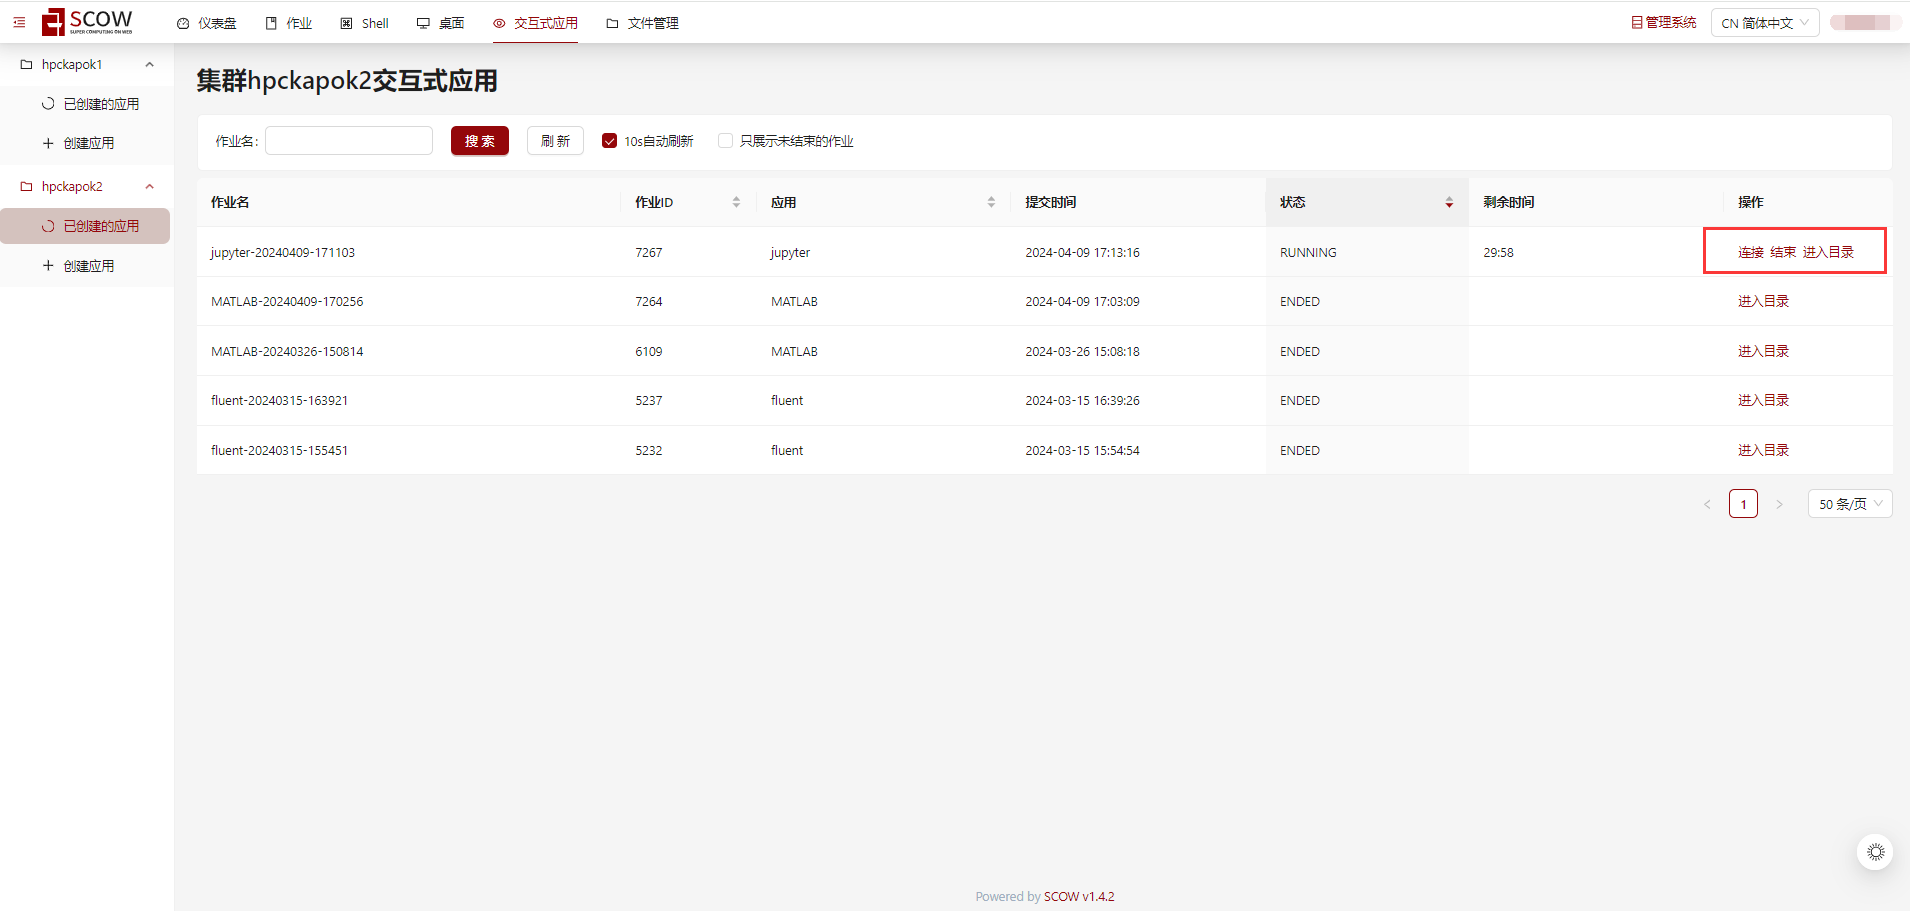This screenshot has width=1910, height=911.
Task: Check 只展示未结束的作业 checkbox
Action: (x=725, y=141)
